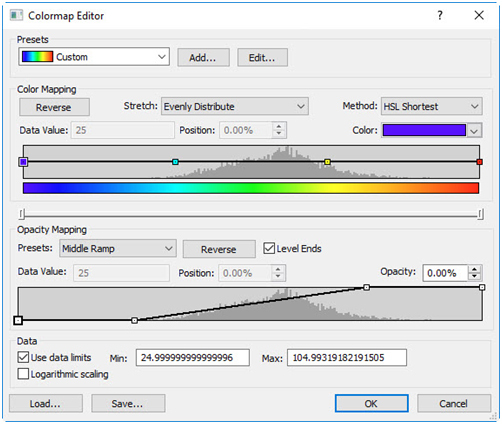Image resolution: width=502 pixels, height=424 pixels.
Task: Click the help question mark icon
Action: pyautogui.click(x=440, y=15)
